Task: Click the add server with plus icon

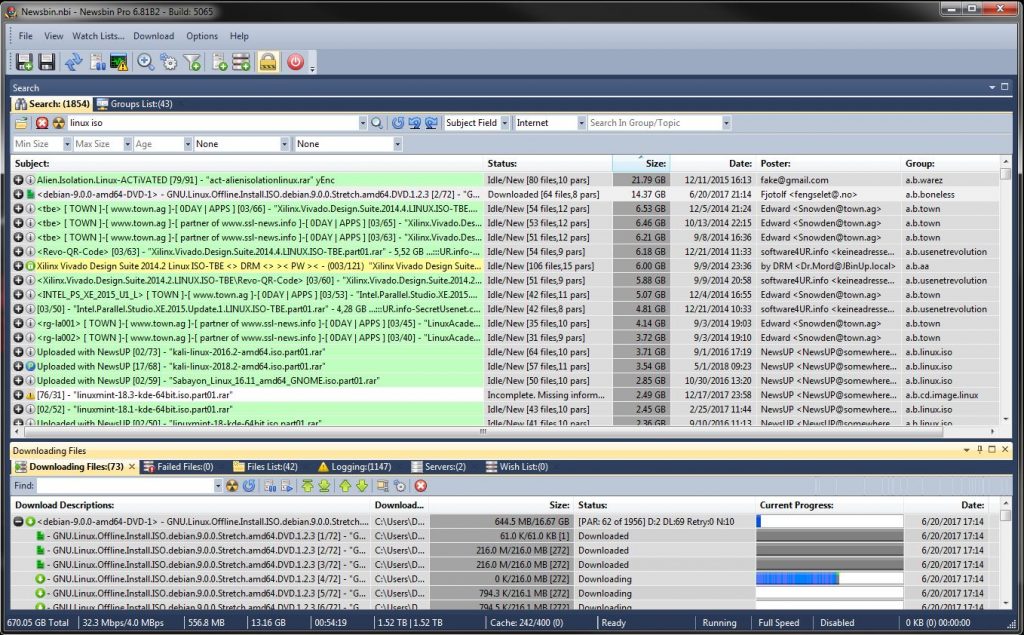Action: pyautogui.click(x=241, y=62)
